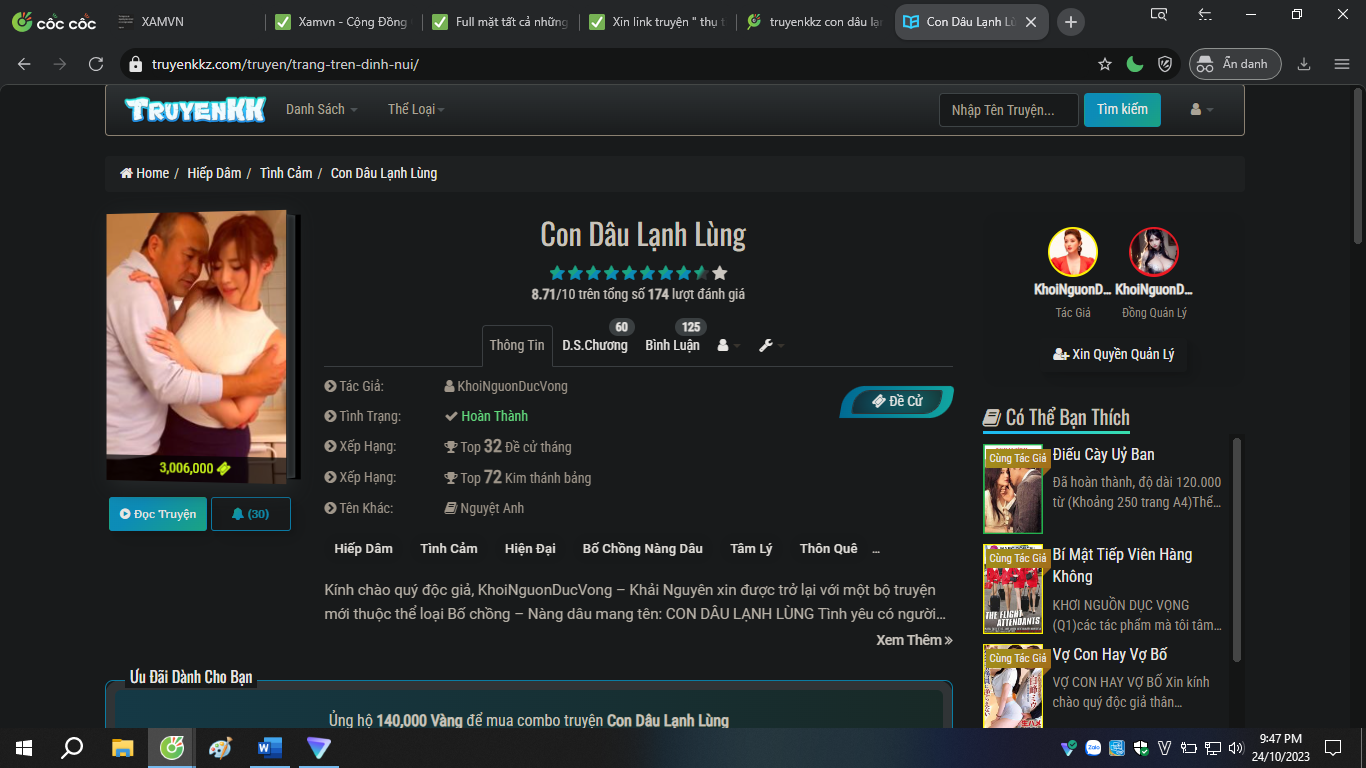Switch to the D.S.Chương tab
This screenshot has height=768, width=1366.
(x=595, y=346)
